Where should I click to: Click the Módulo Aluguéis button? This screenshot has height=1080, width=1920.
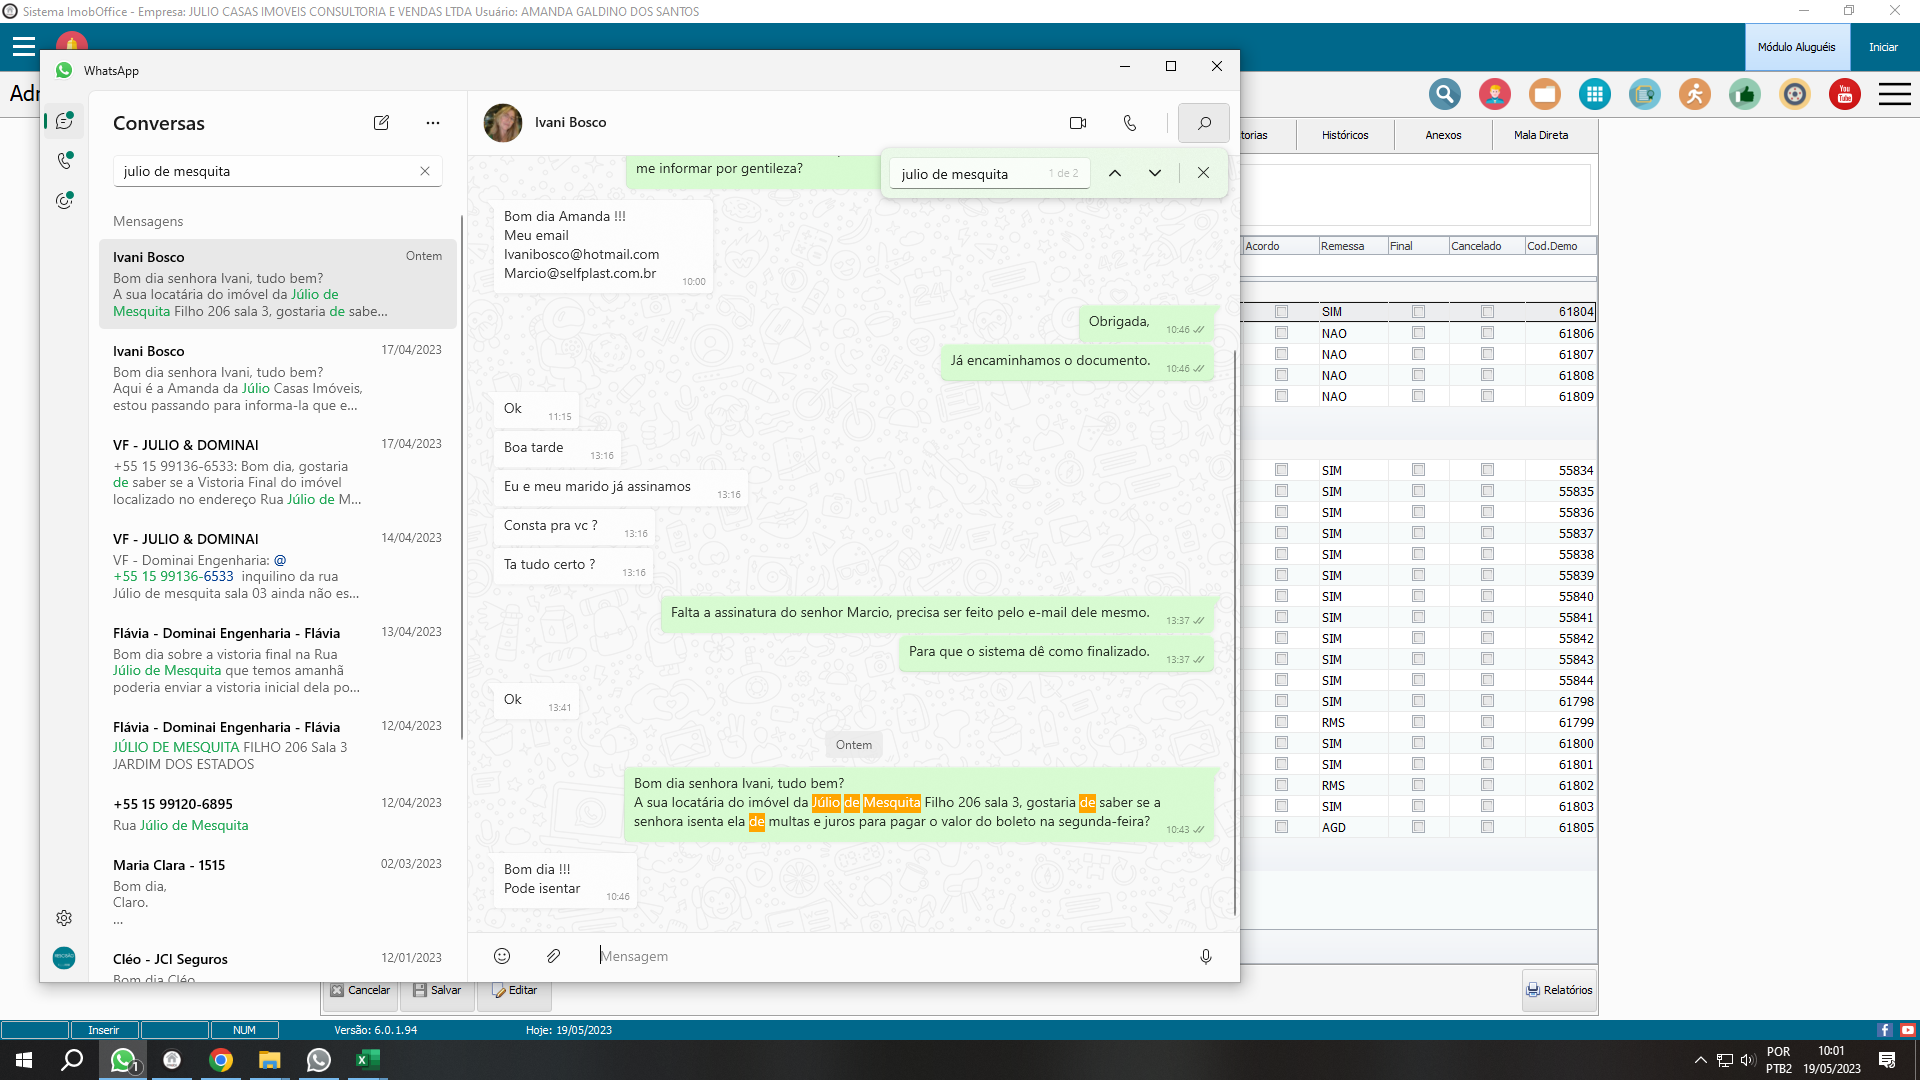point(1796,47)
